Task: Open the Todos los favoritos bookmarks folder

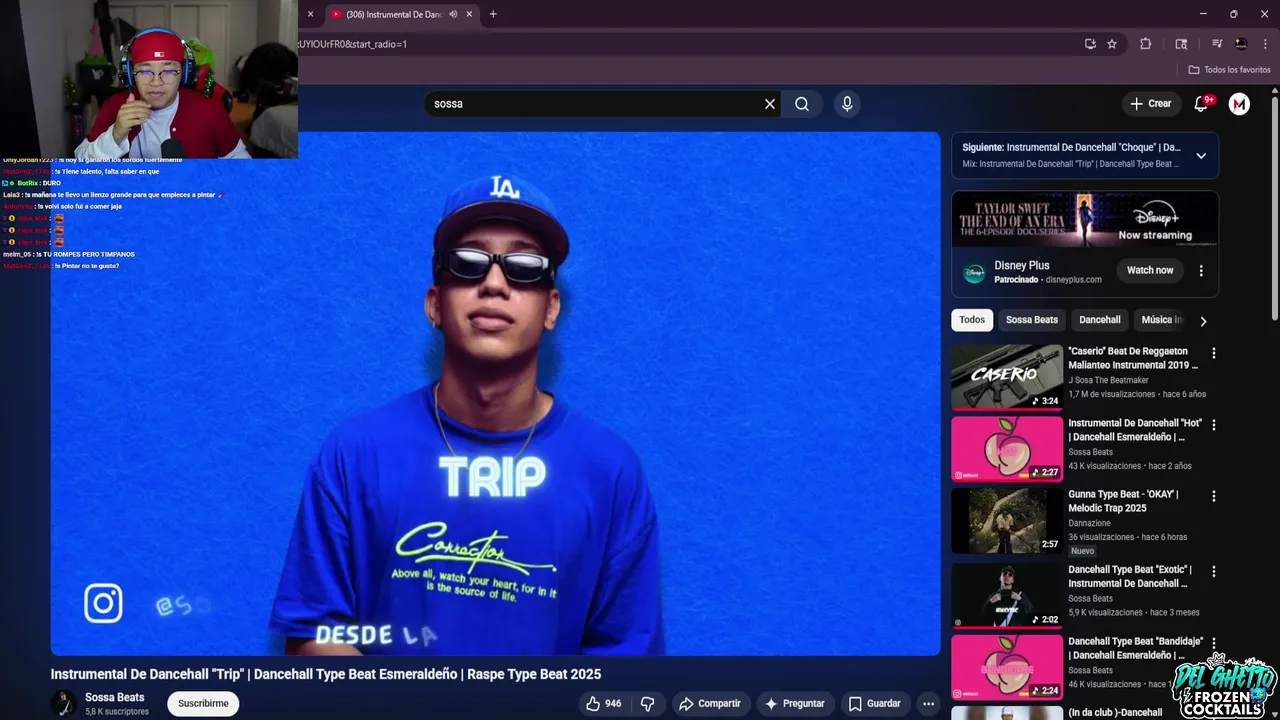Action: (x=1229, y=70)
